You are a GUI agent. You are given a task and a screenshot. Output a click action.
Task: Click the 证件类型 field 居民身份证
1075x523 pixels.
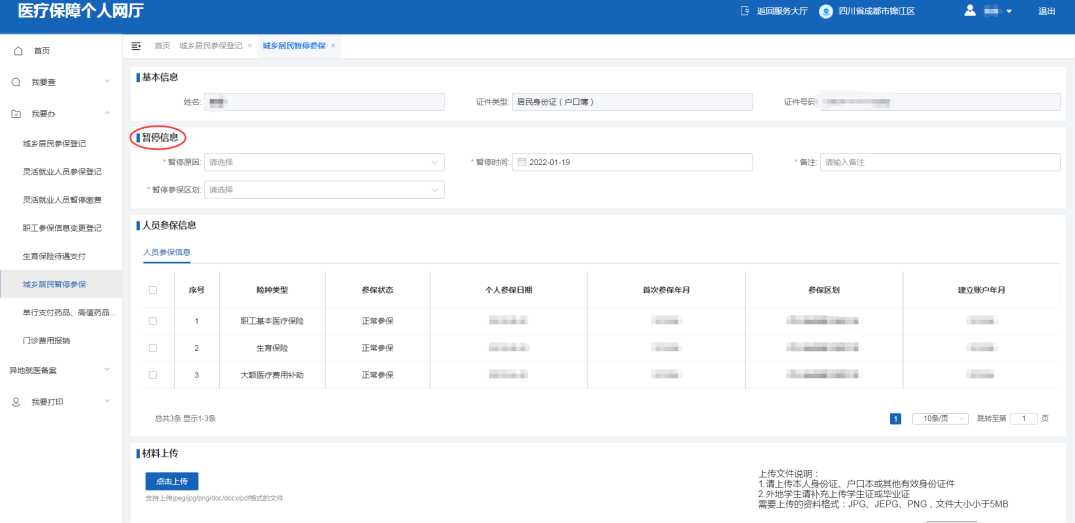[x=633, y=102]
